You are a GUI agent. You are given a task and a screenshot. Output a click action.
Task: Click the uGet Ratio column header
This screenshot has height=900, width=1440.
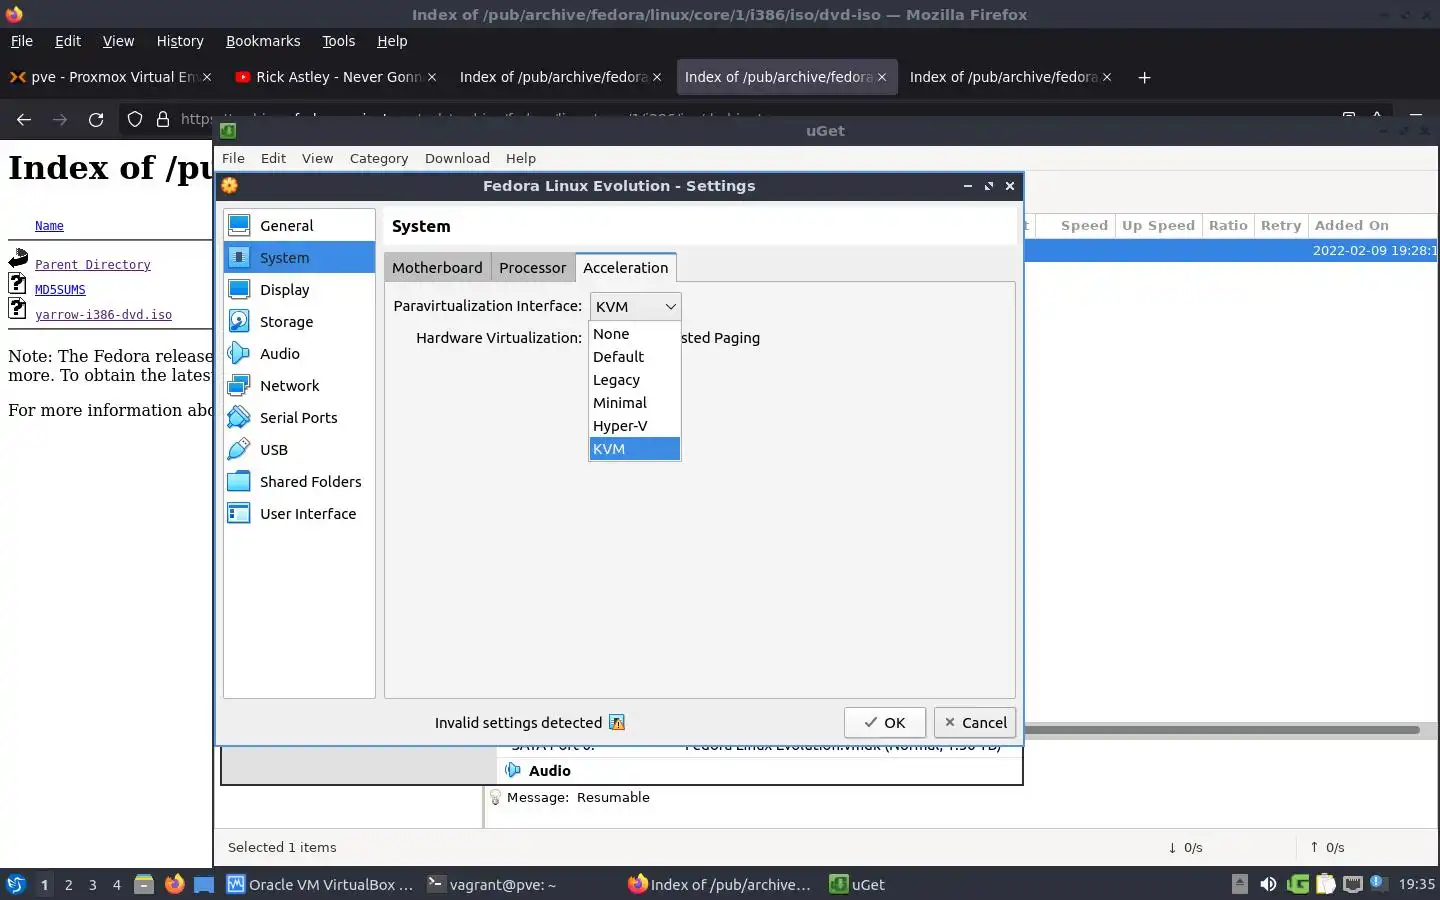[1228, 226]
